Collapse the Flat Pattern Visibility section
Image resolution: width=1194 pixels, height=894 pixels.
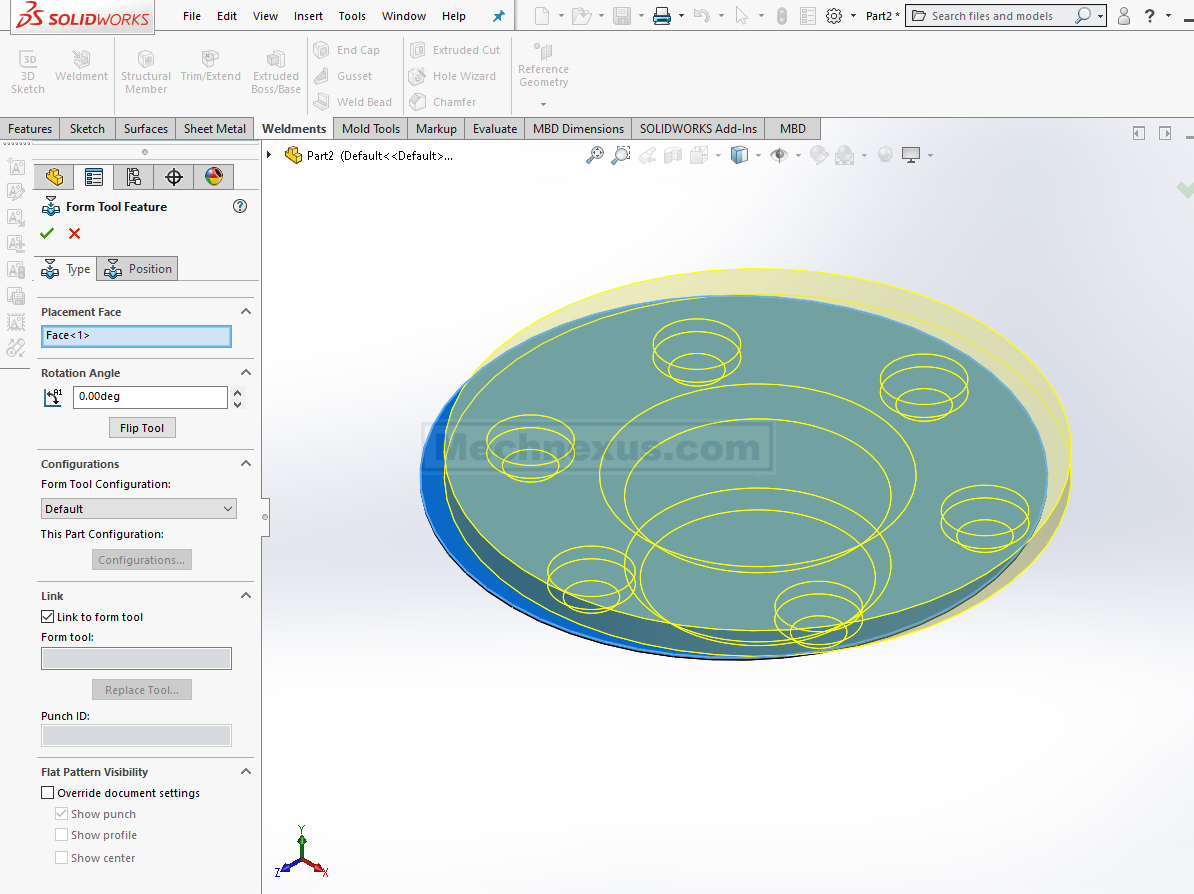[x=246, y=772]
